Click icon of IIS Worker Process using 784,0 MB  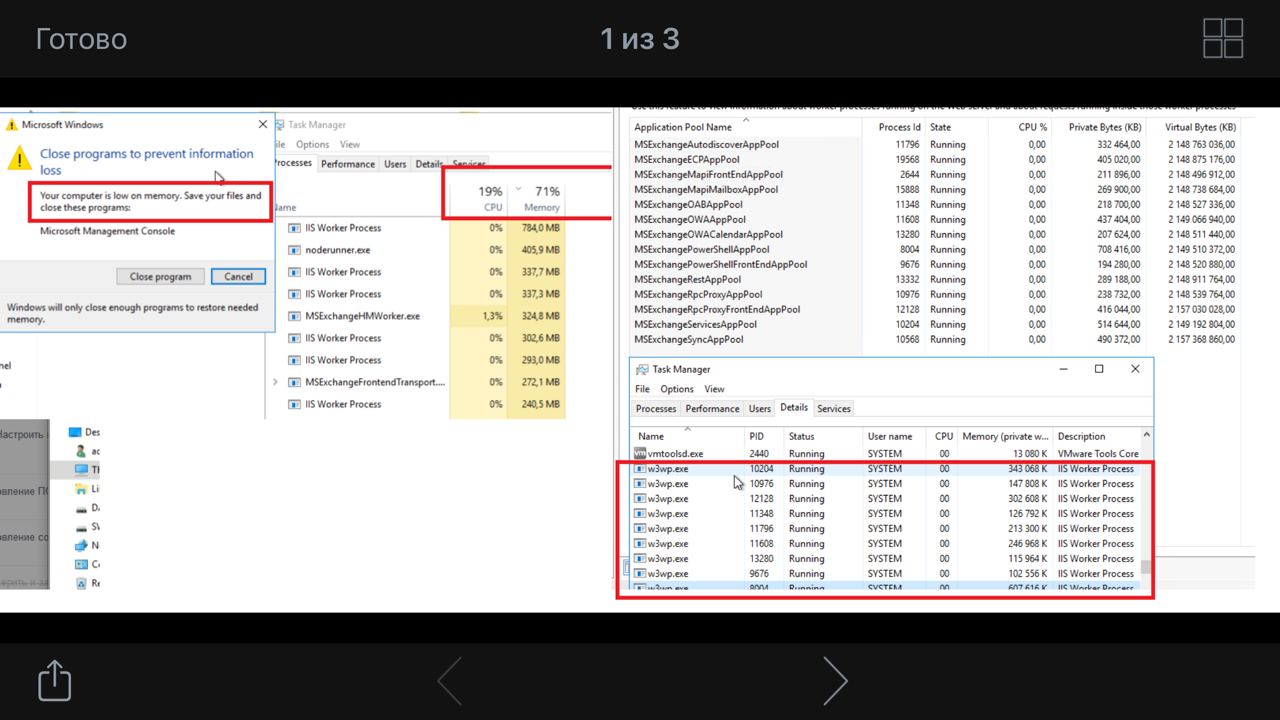[x=294, y=228]
